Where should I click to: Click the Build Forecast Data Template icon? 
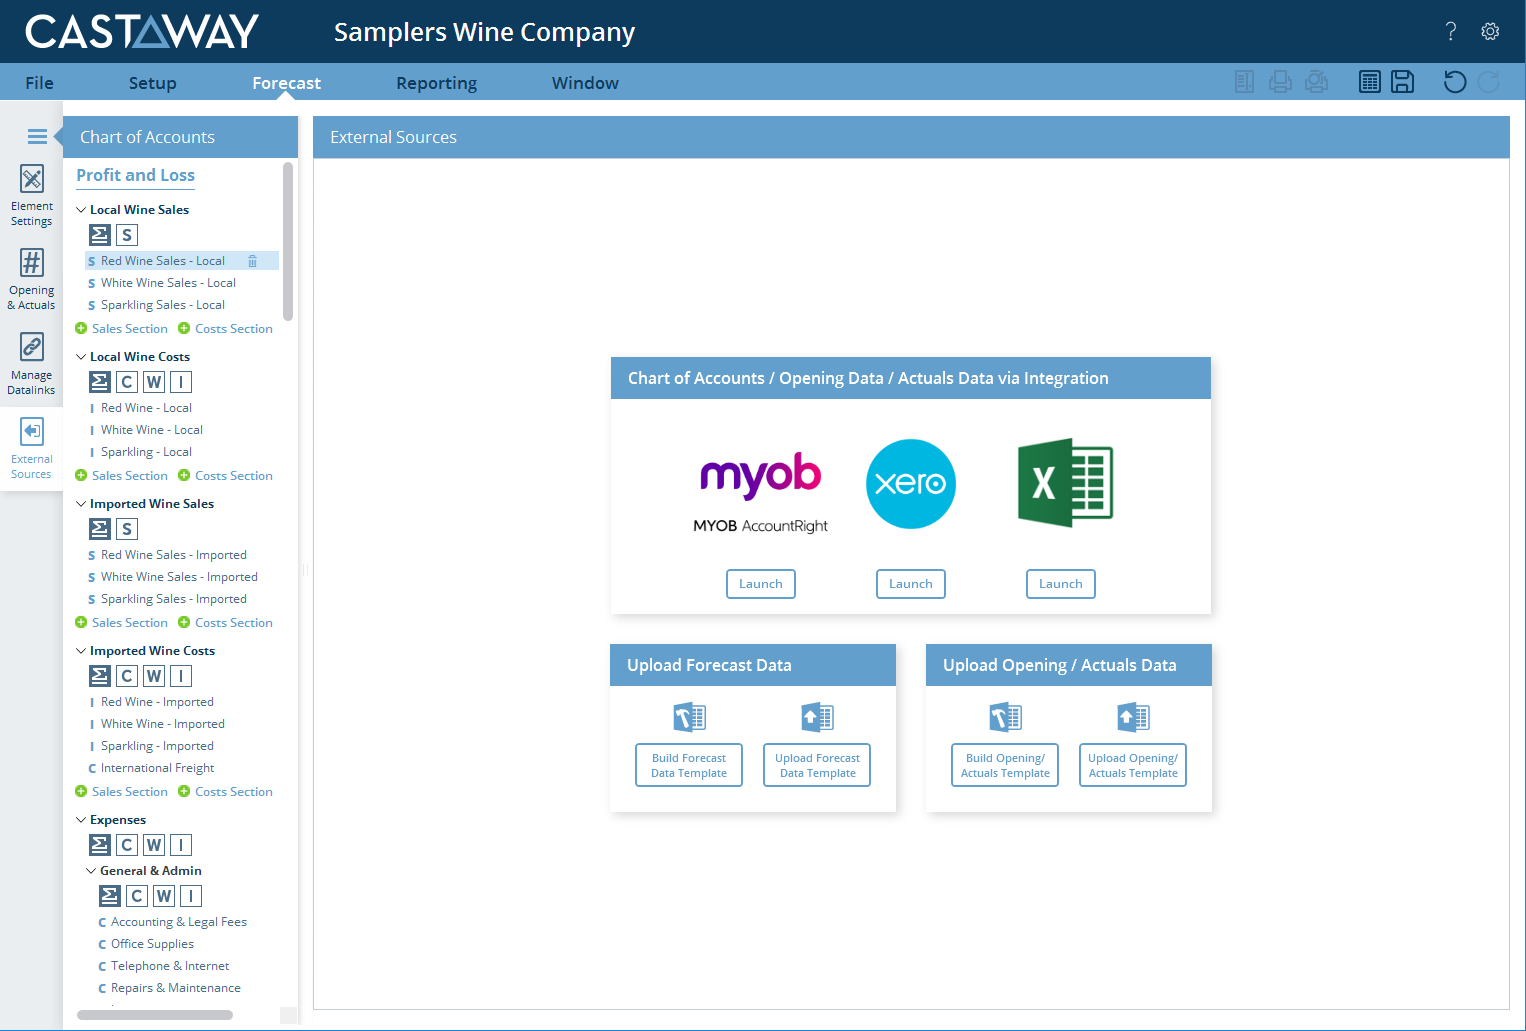[x=689, y=717]
